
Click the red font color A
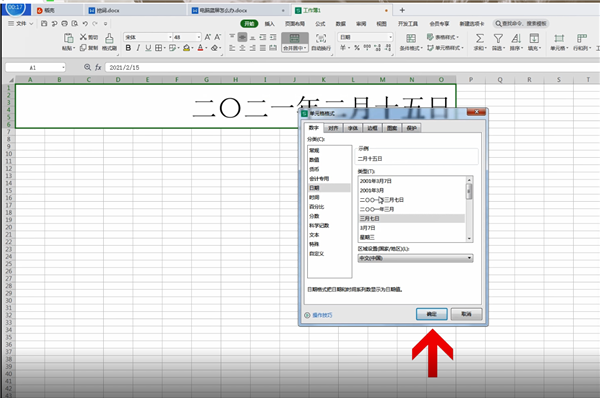(x=200, y=48)
